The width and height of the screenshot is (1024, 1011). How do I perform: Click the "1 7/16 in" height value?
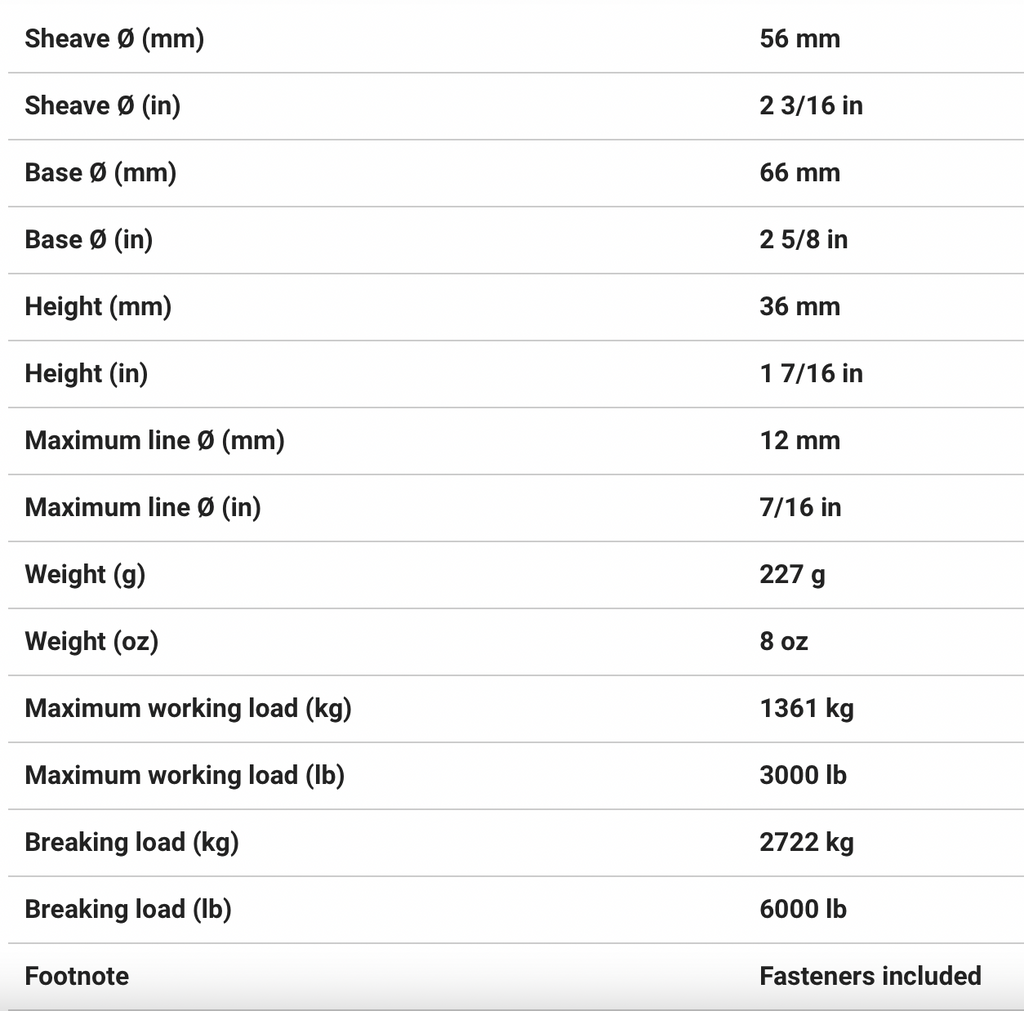810,374
